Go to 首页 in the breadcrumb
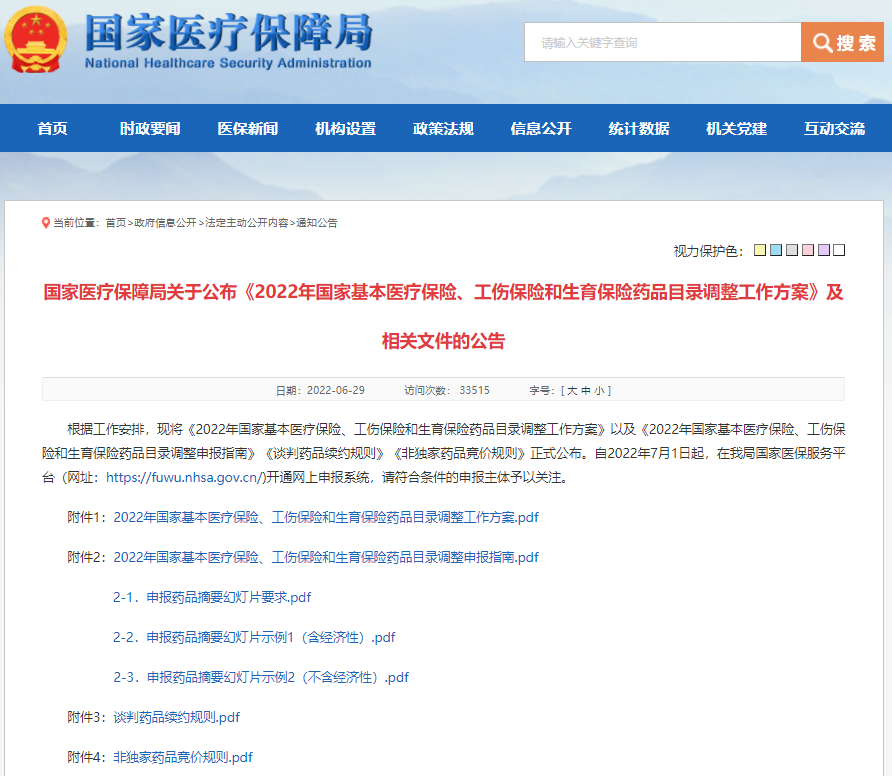The width and height of the screenshot is (892, 776). (x=115, y=223)
